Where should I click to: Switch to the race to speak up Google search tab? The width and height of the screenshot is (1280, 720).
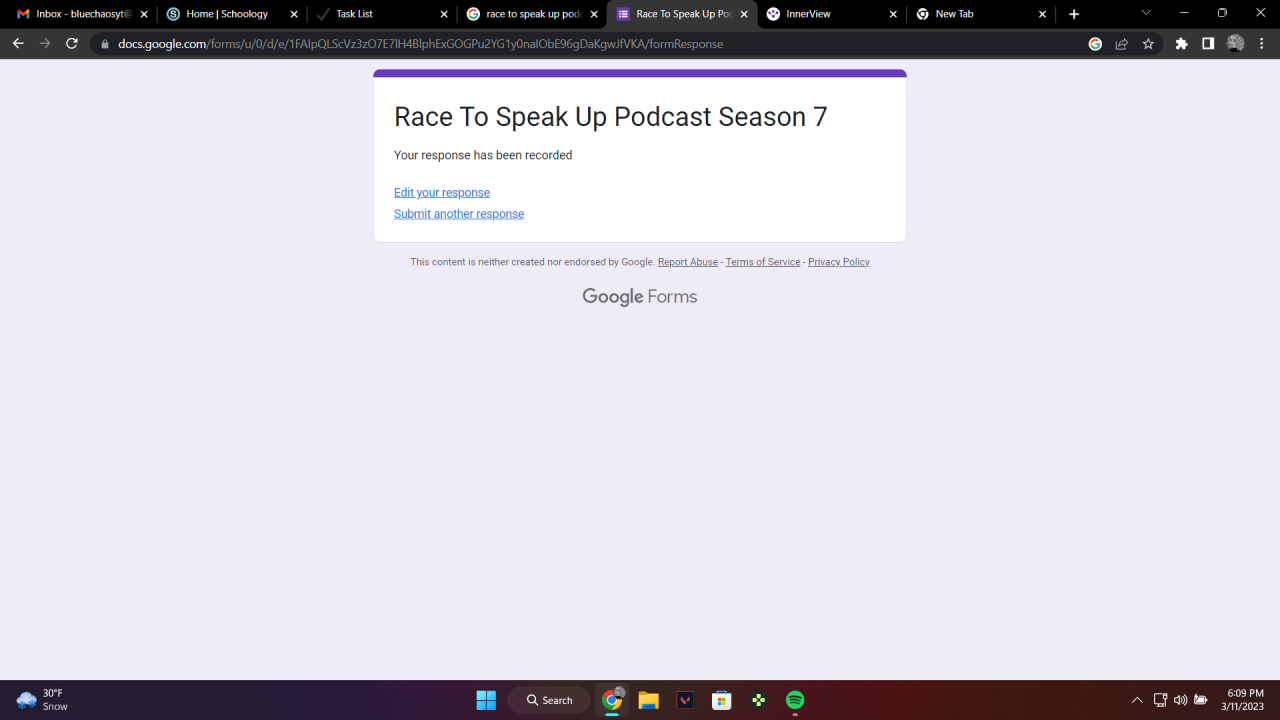[x=532, y=14]
